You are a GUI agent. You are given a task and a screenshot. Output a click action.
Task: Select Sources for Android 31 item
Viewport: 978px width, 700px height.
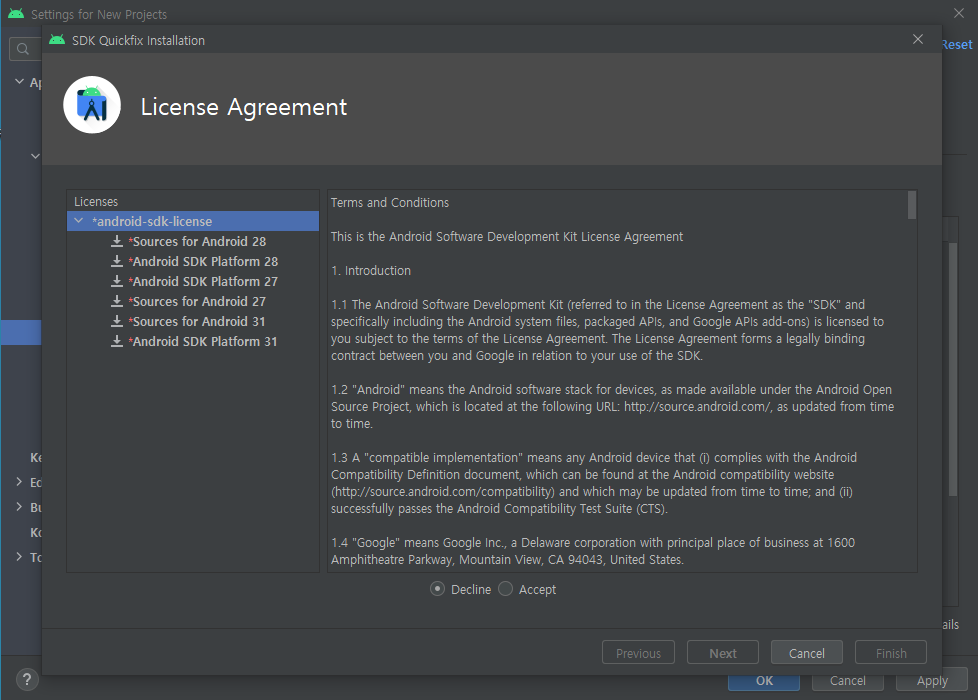click(x=198, y=321)
